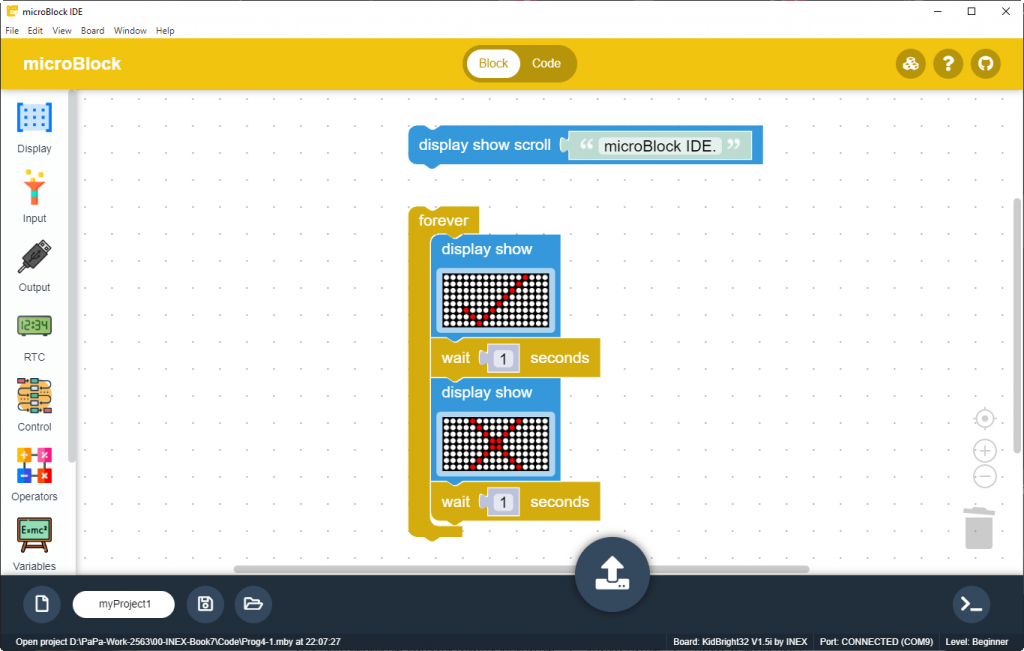Open the Output block category
This screenshot has height=651, width=1024.
[34, 266]
